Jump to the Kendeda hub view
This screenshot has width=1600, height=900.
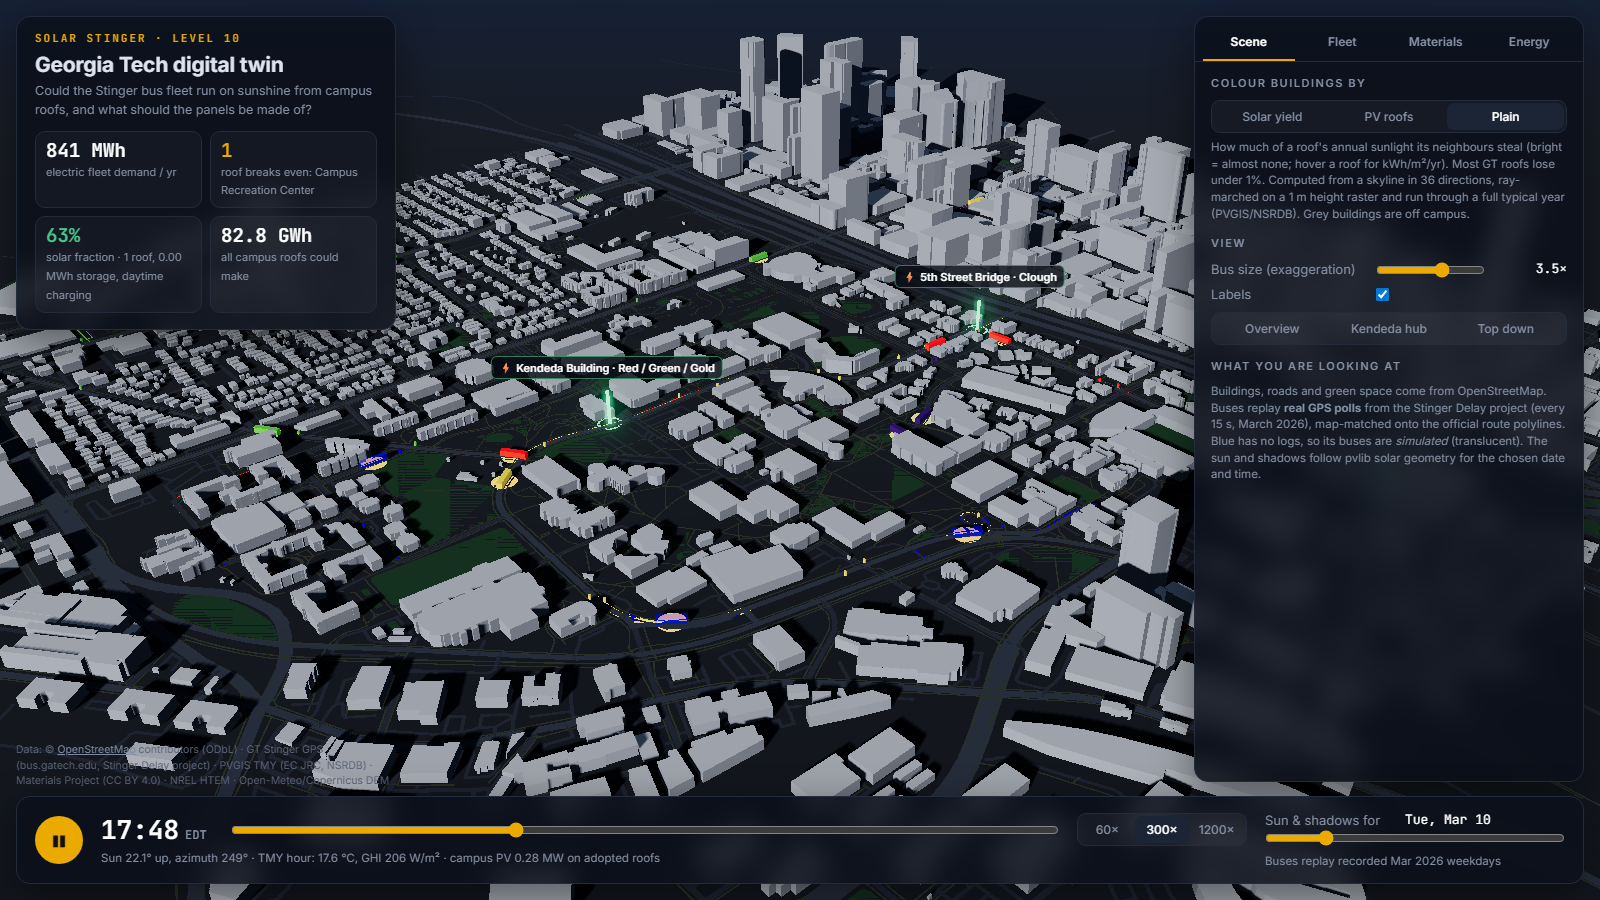pos(1389,329)
